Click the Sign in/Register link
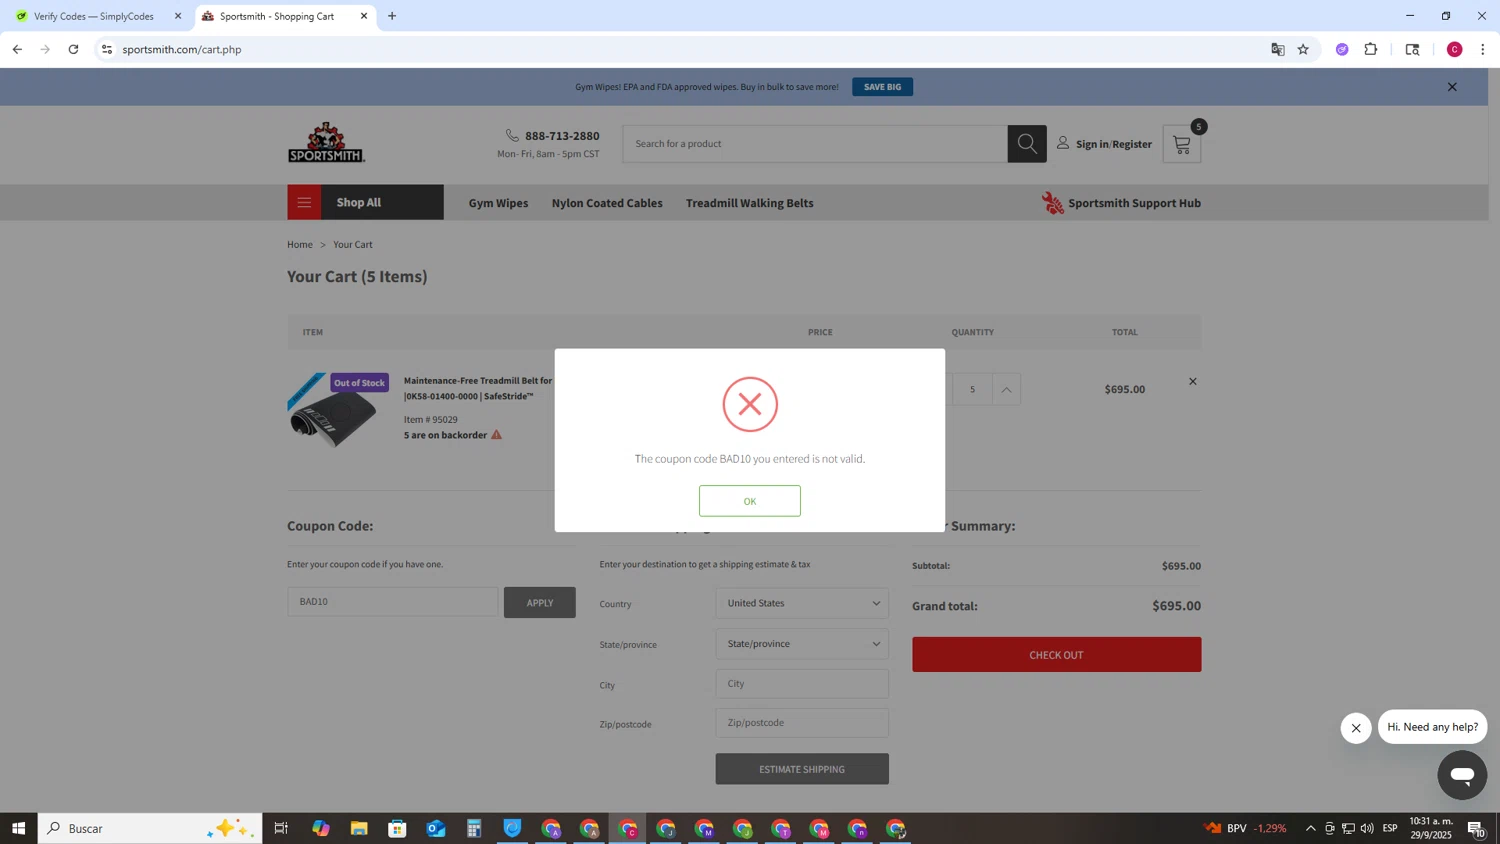The height and width of the screenshot is (844, 1500). [1105, 144]
